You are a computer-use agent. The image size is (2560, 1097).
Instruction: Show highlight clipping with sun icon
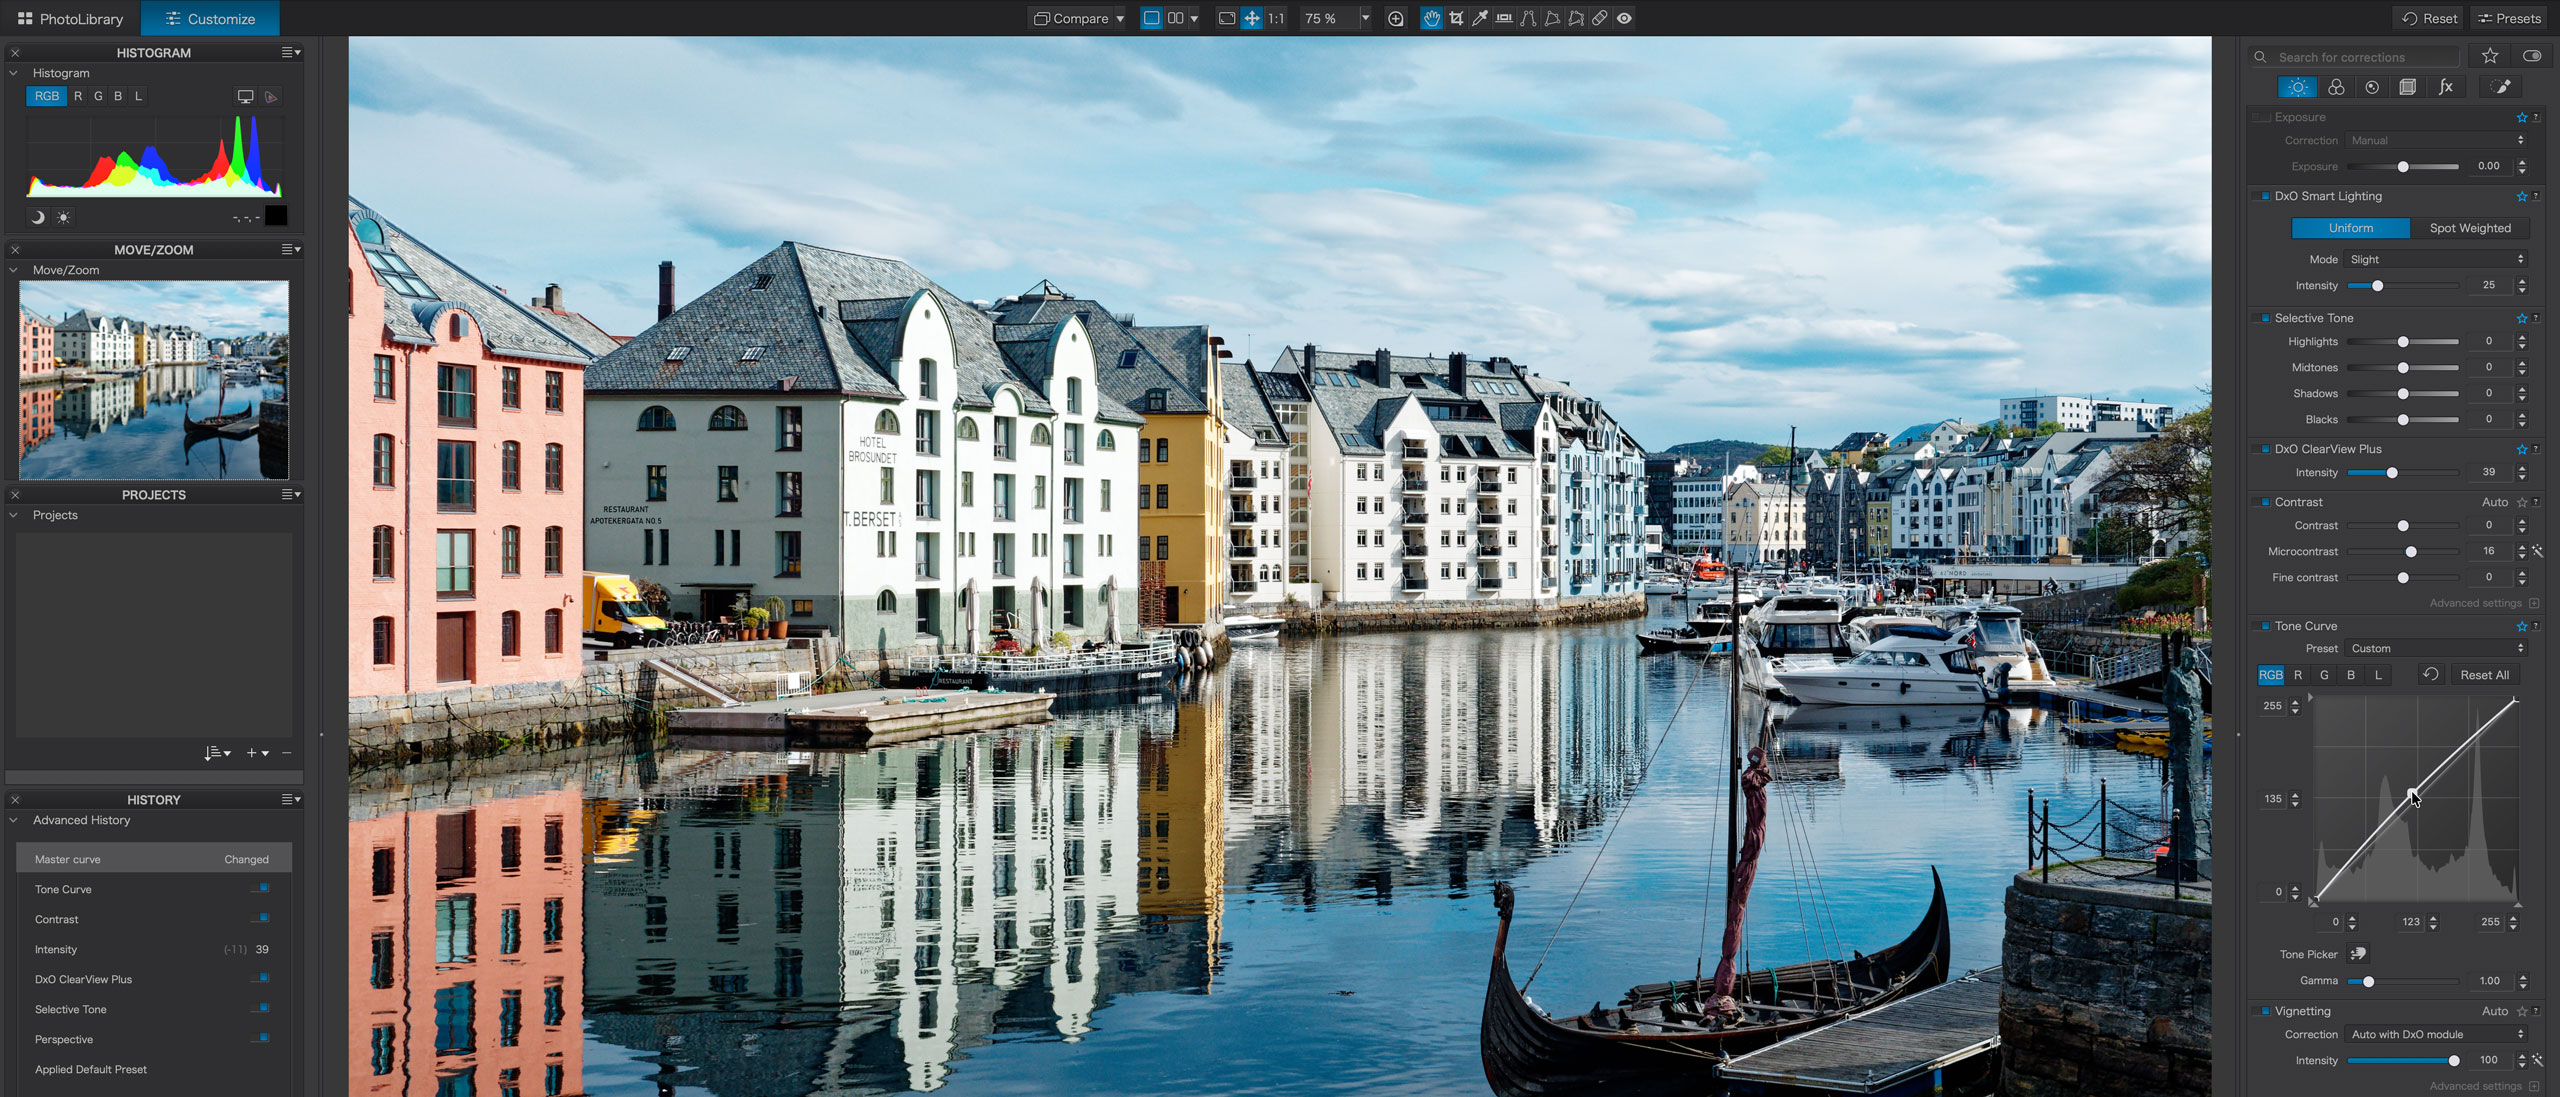[x=63, y=217]
